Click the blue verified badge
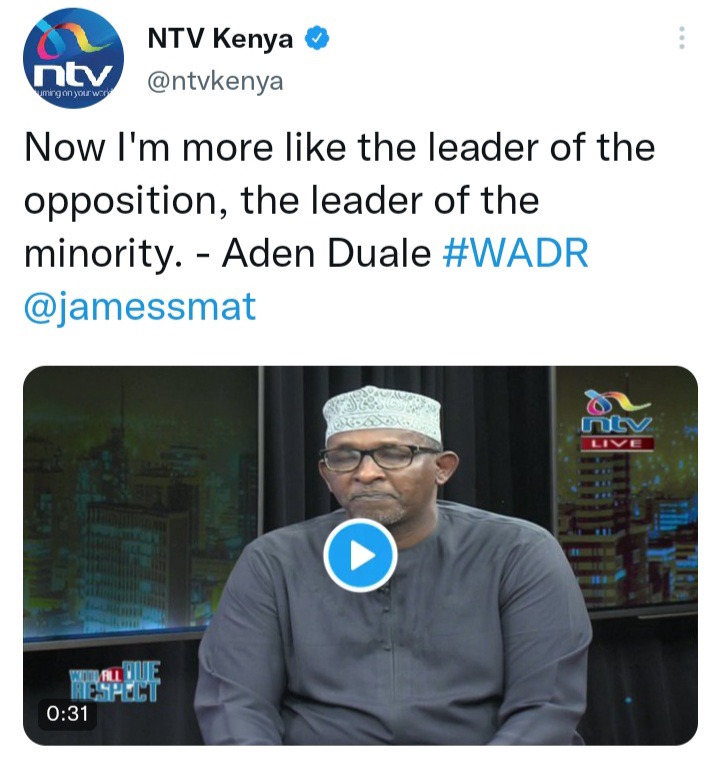Screen dimensions: 720x757 [x=317, y=39]
